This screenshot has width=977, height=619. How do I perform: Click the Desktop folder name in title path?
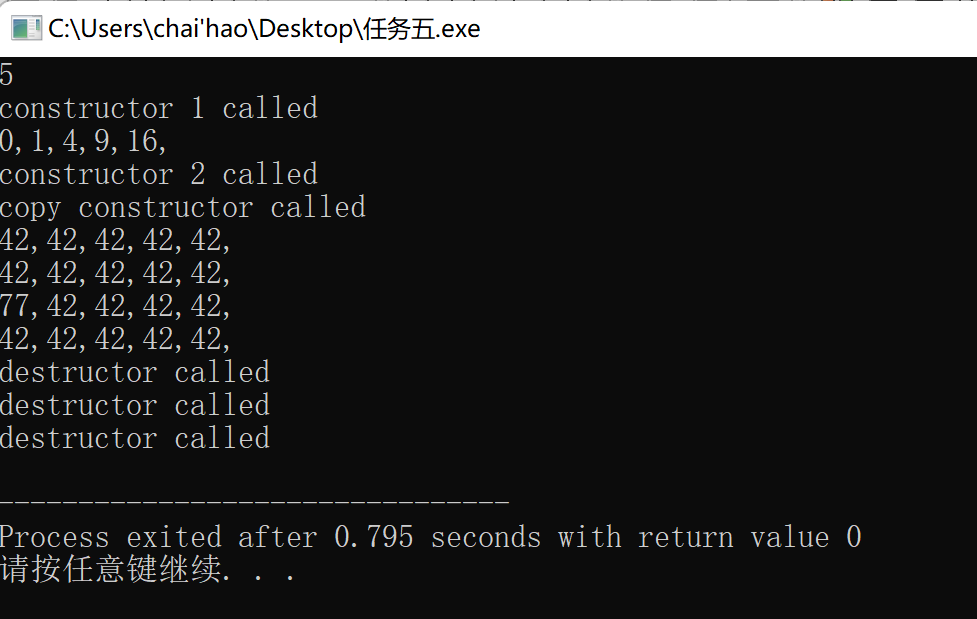click(305, 29)
